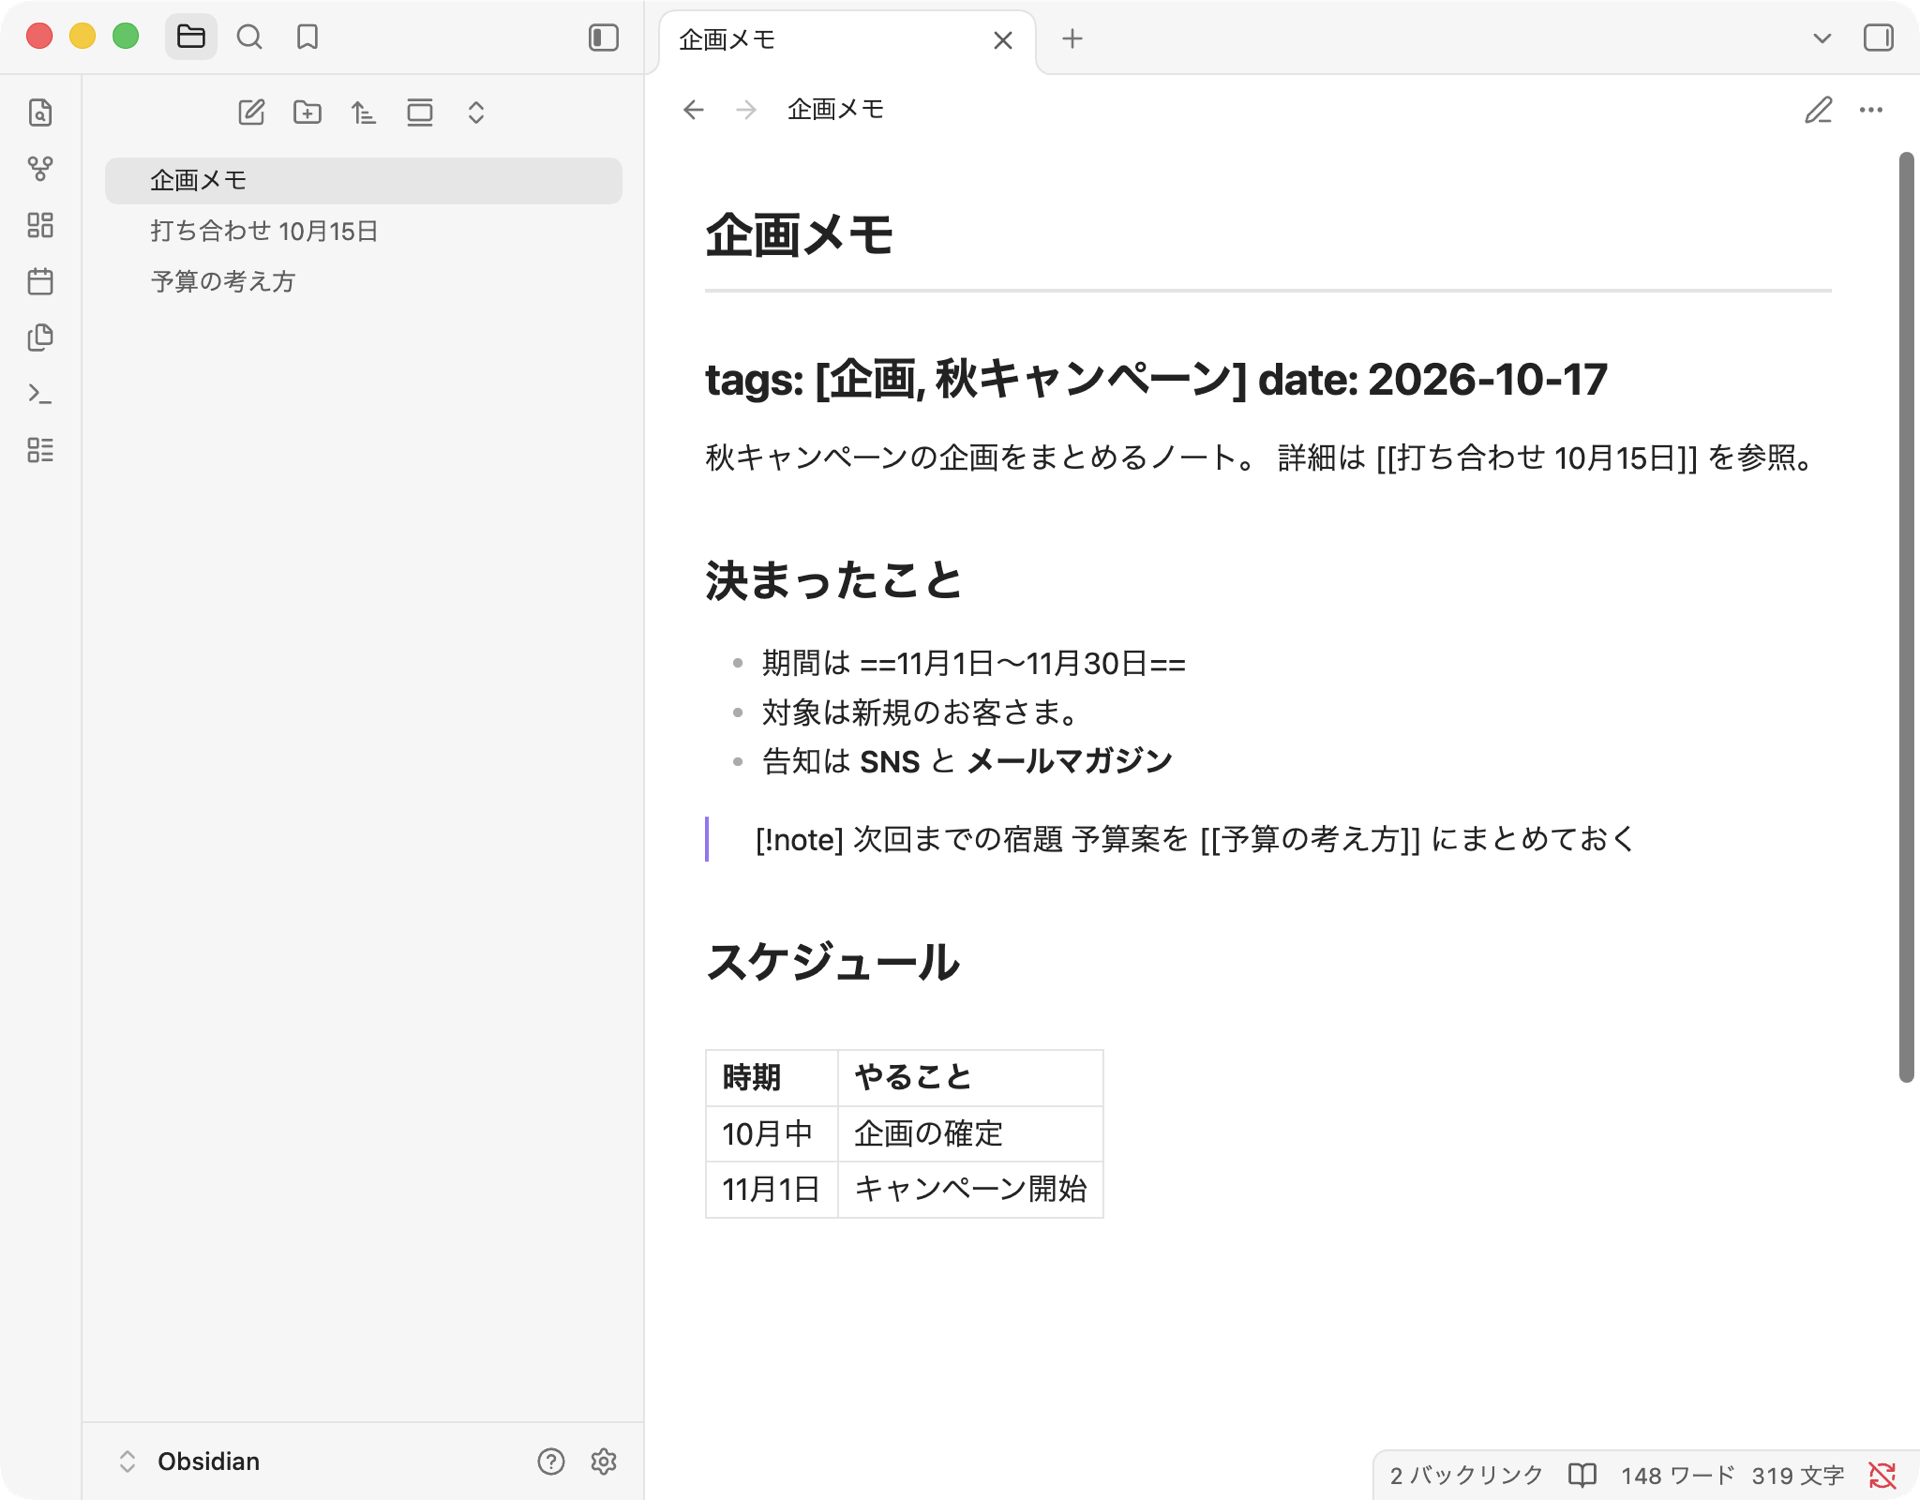The height and width of the screenshot is (1500, 1920).
Task: Open the note 予算の考え方
Action: coord(363,281)
